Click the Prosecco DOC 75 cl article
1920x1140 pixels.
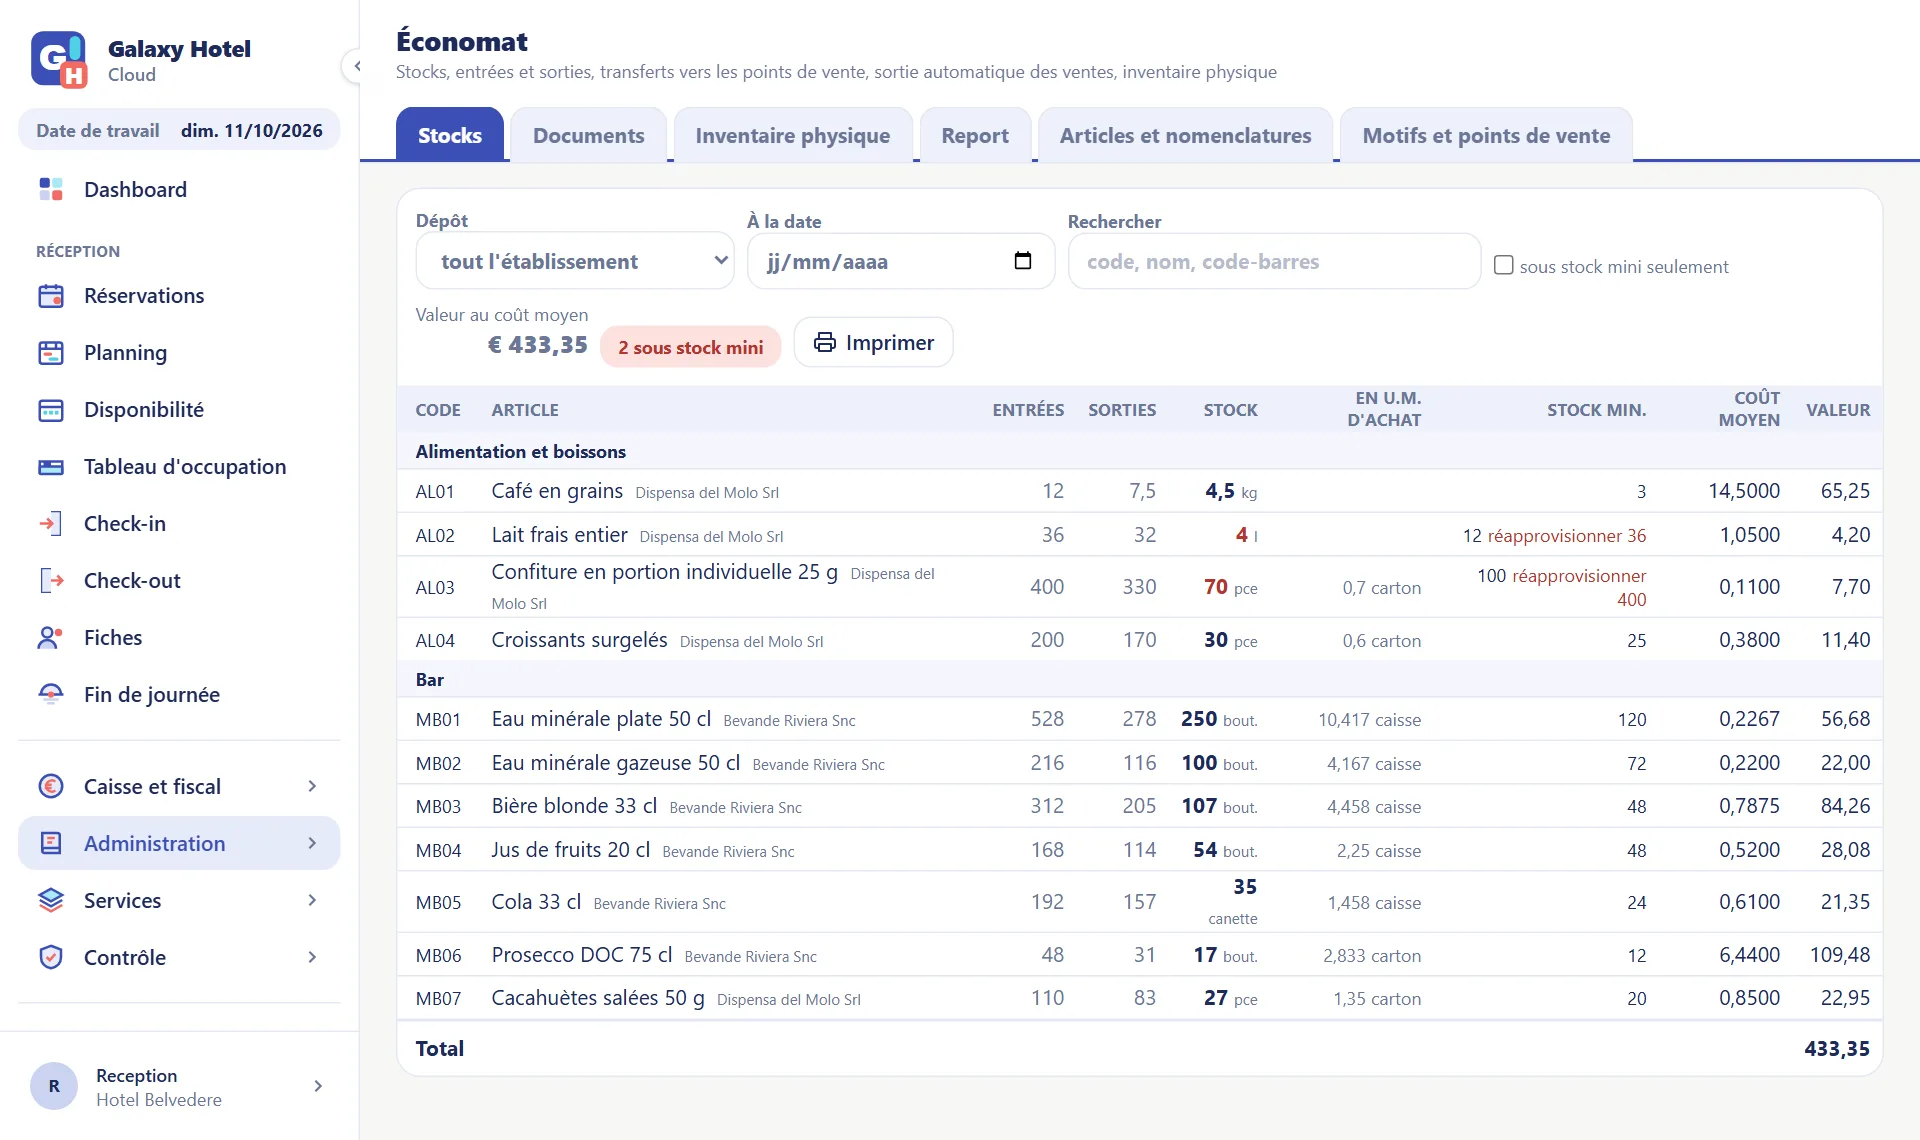(581, 955)
